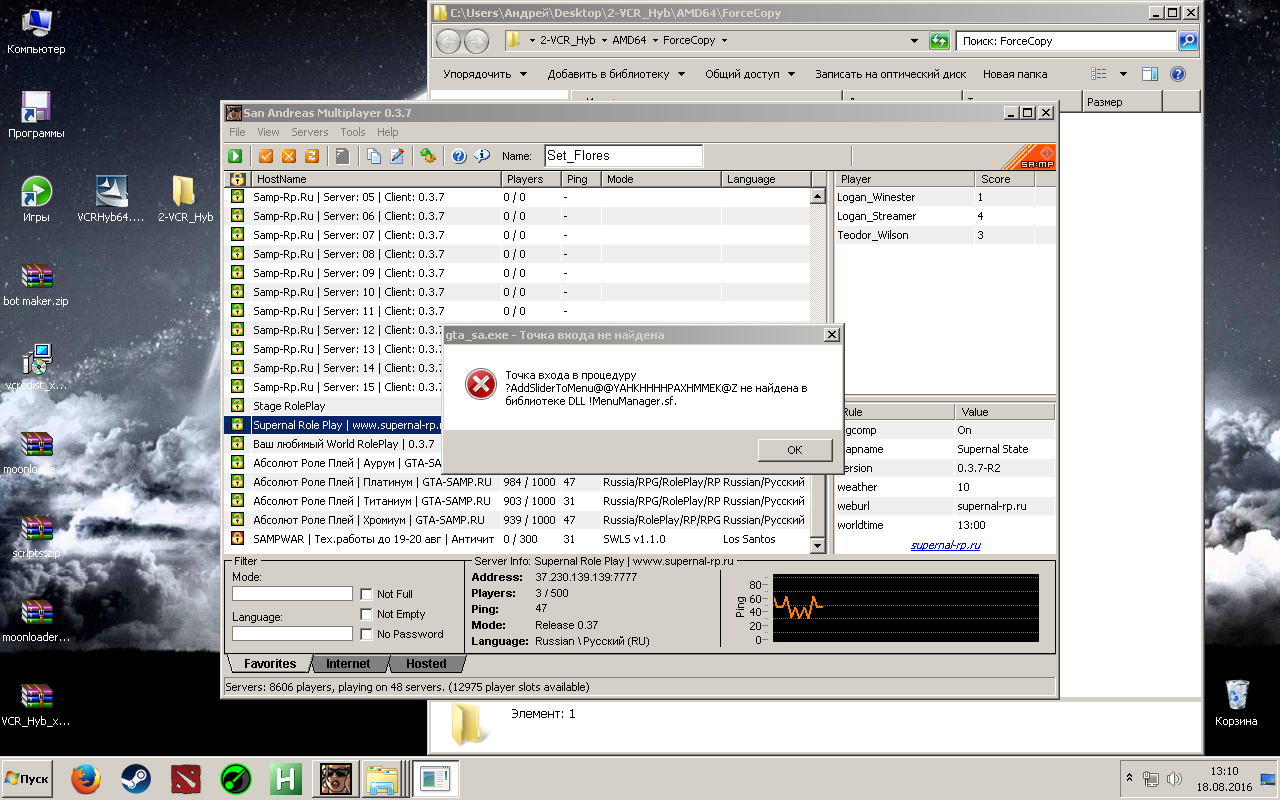Enable the No Password filter checkbox
The image size is (1280, 800).
coord(367,634)
